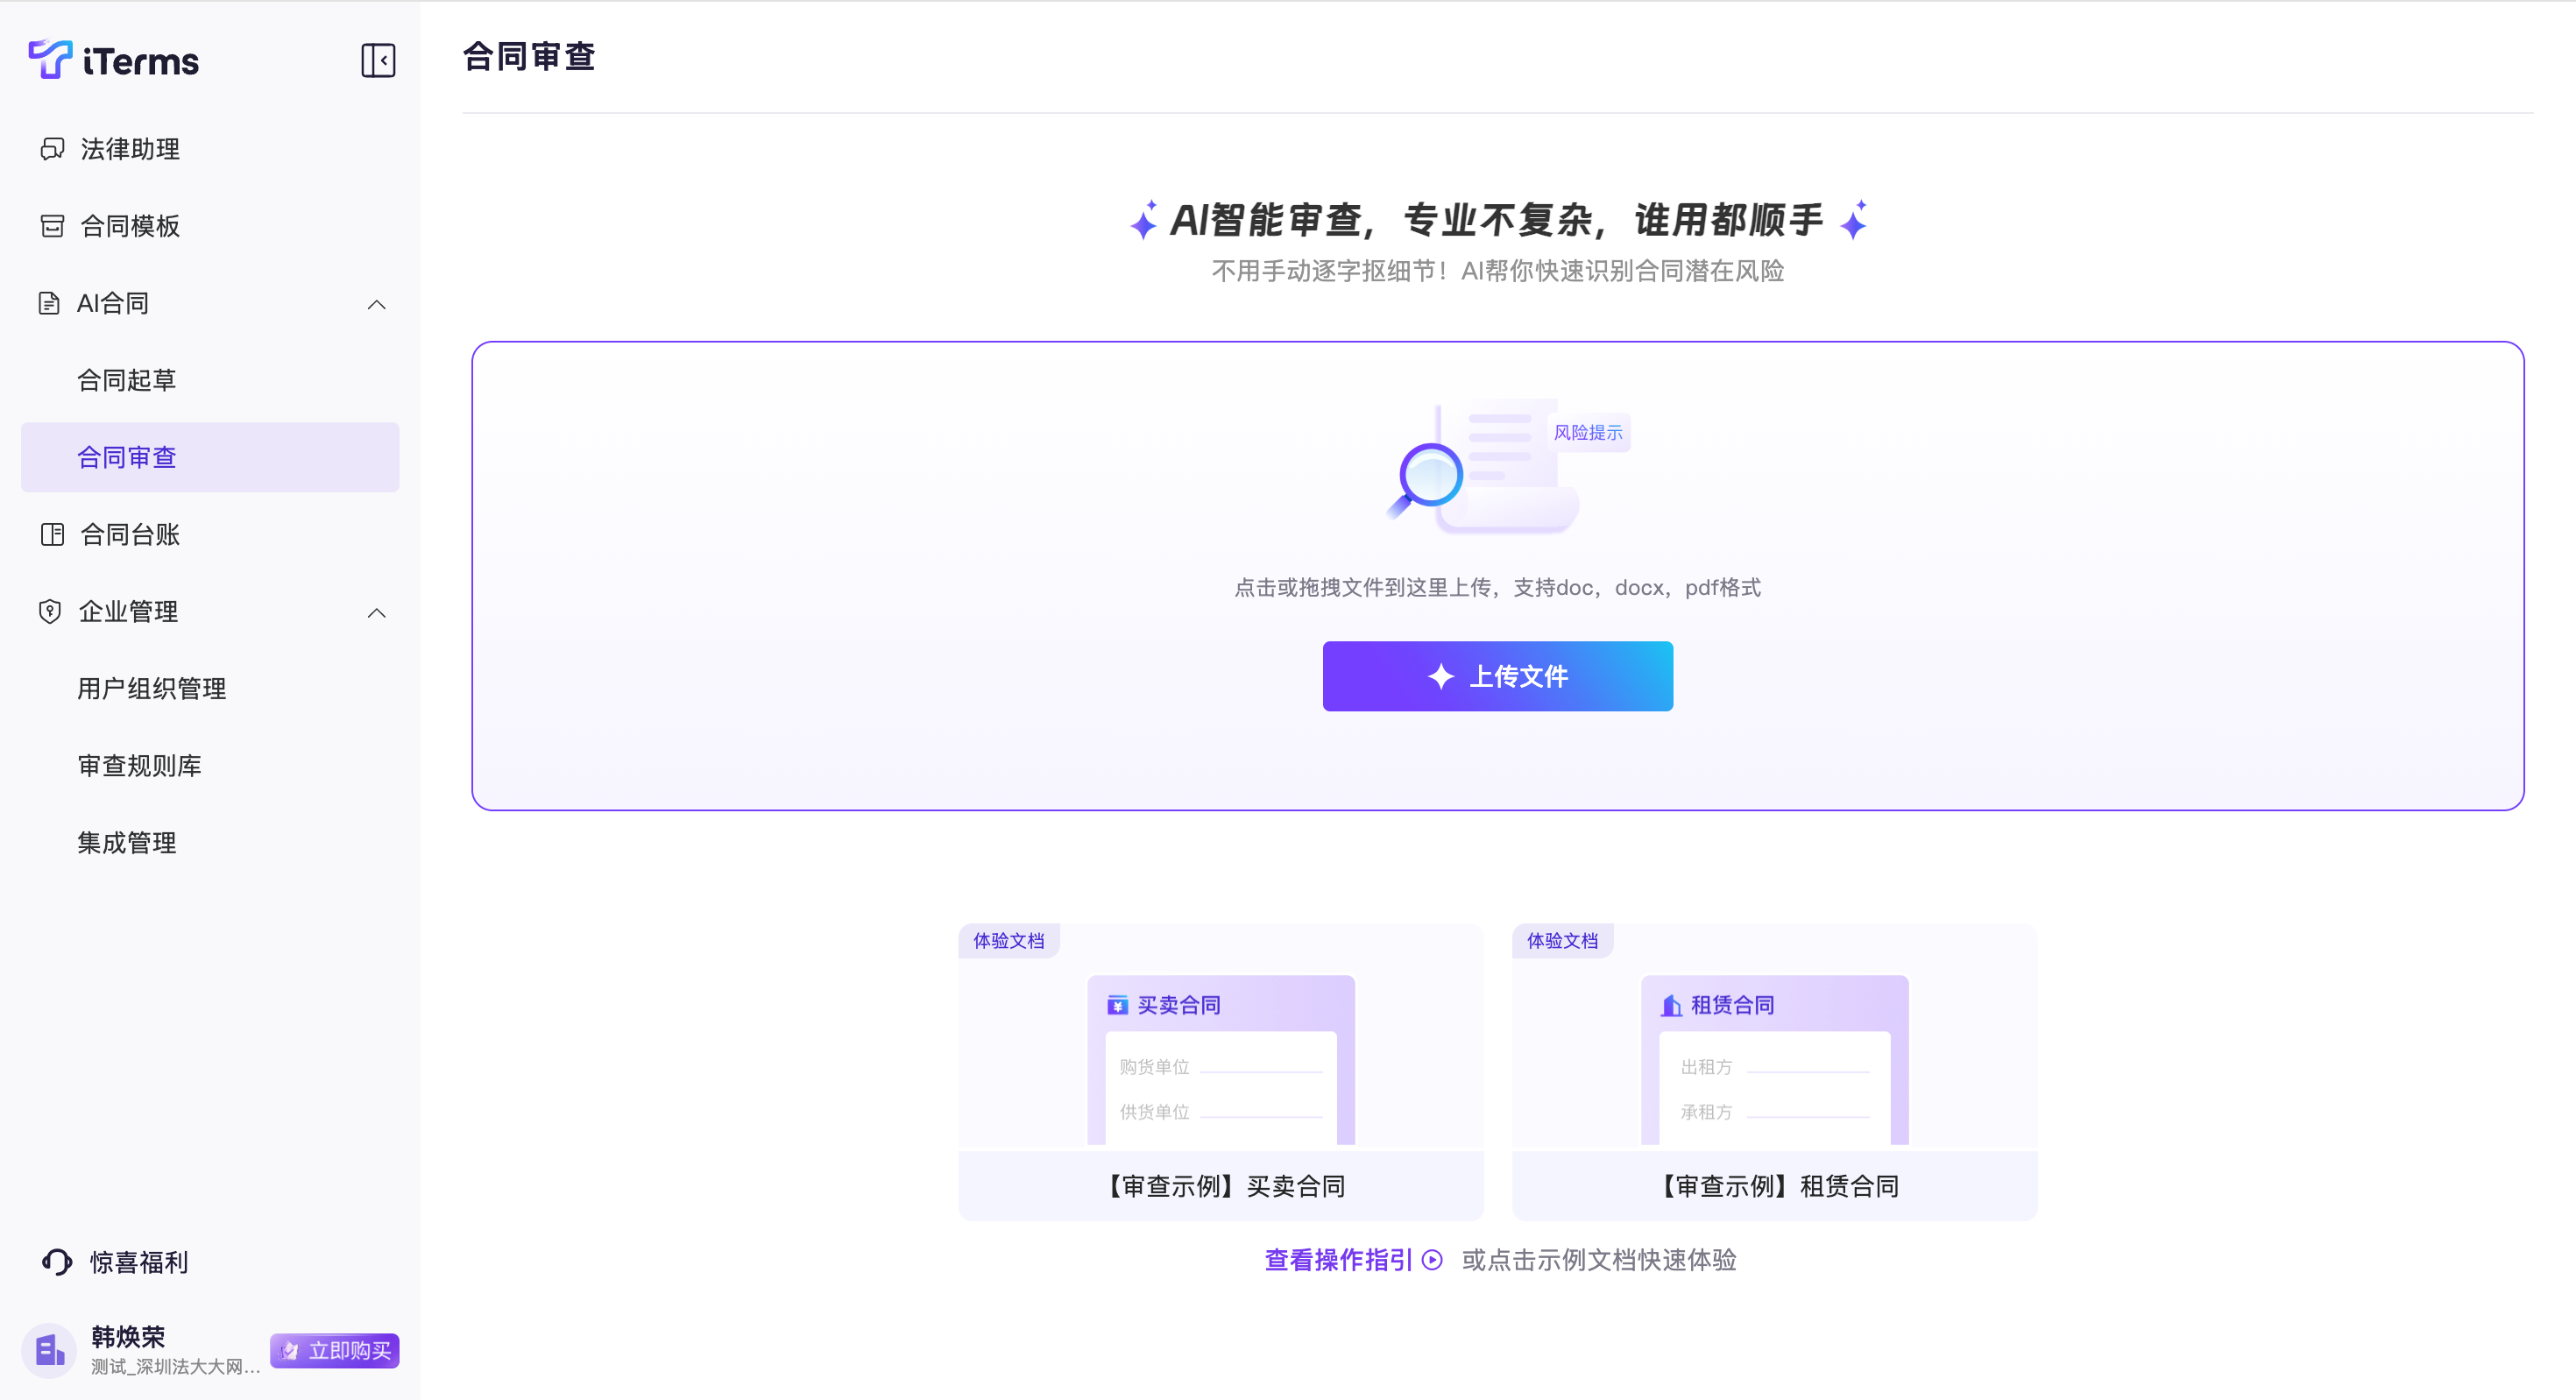2576x1400 pixels.
Task: Open the 租赁合同 example document card
Action: (1774, 1070)
